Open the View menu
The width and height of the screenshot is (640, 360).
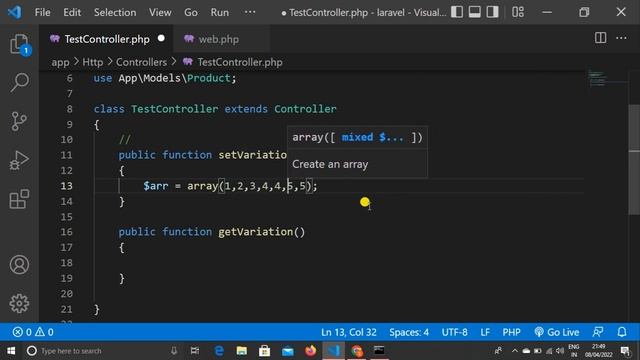click(x=160, y=12)
